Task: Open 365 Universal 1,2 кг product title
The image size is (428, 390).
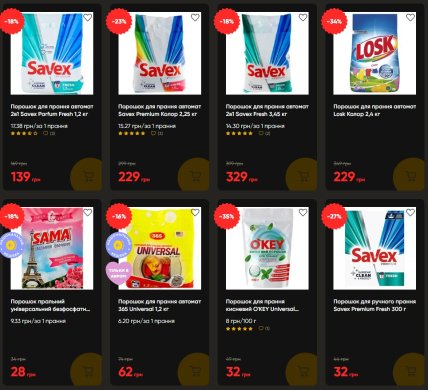Action: click(159, 305)
